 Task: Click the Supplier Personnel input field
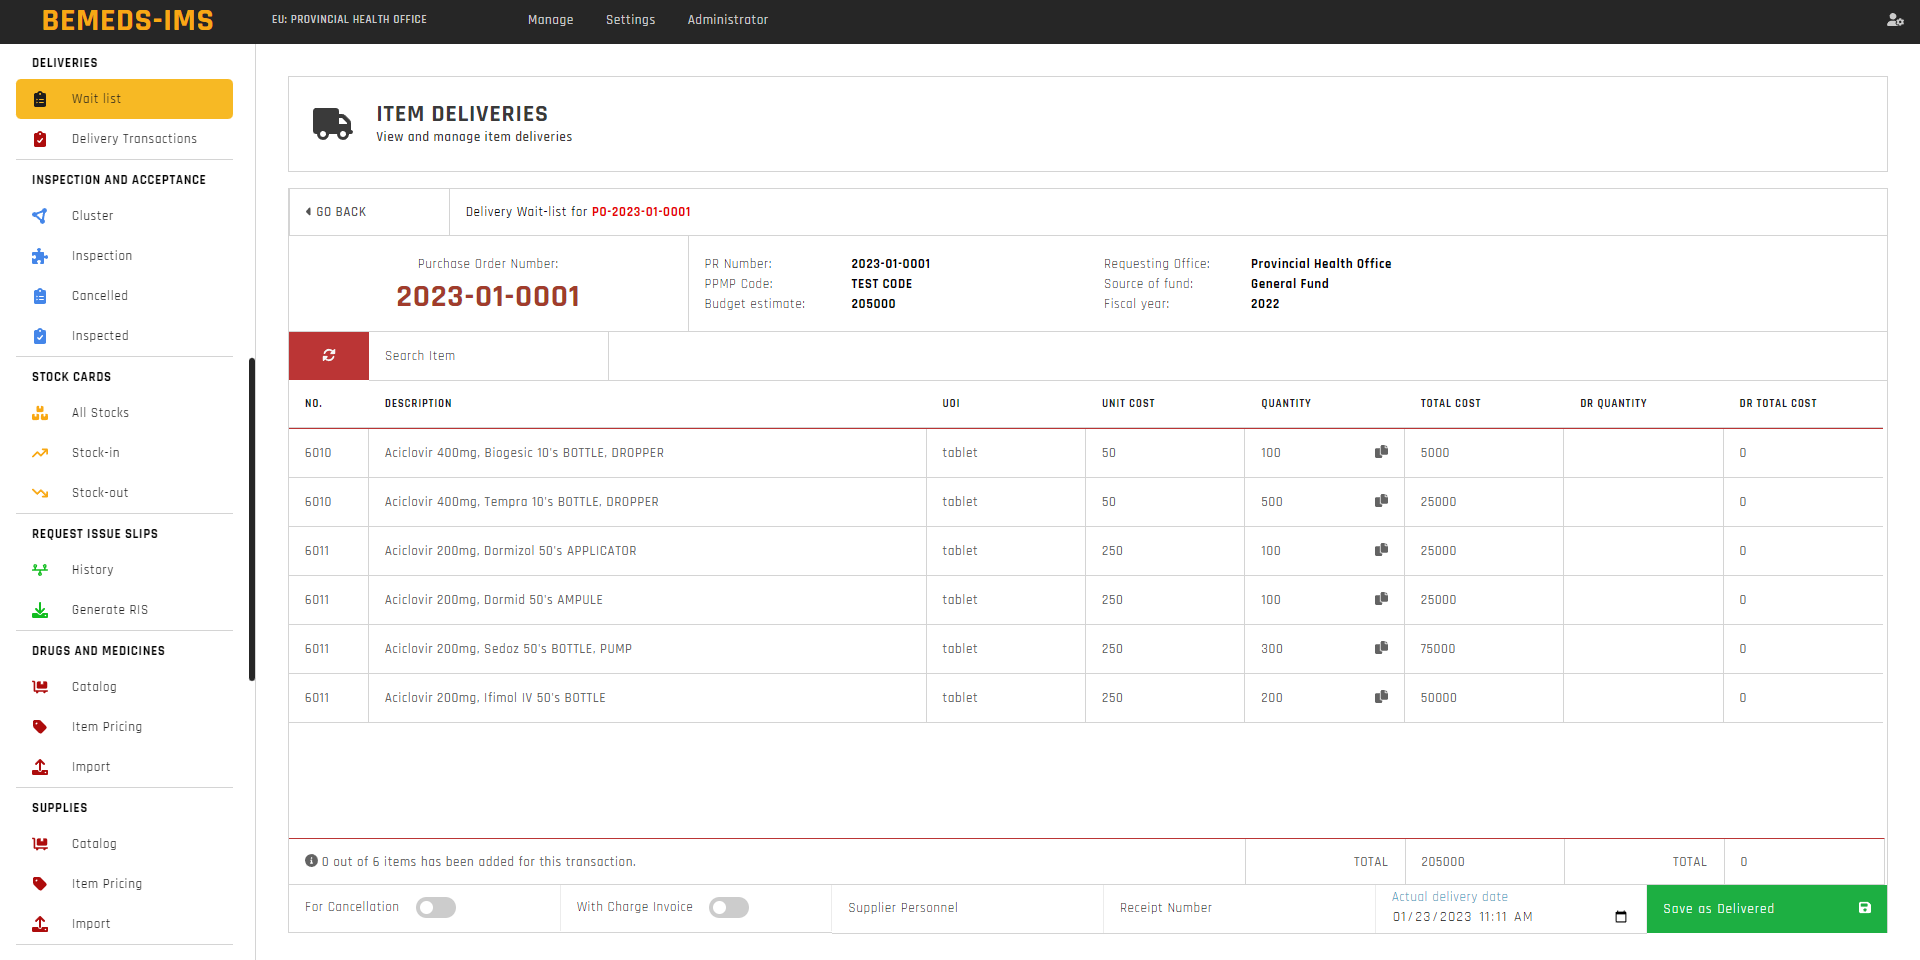click(966, 908)
